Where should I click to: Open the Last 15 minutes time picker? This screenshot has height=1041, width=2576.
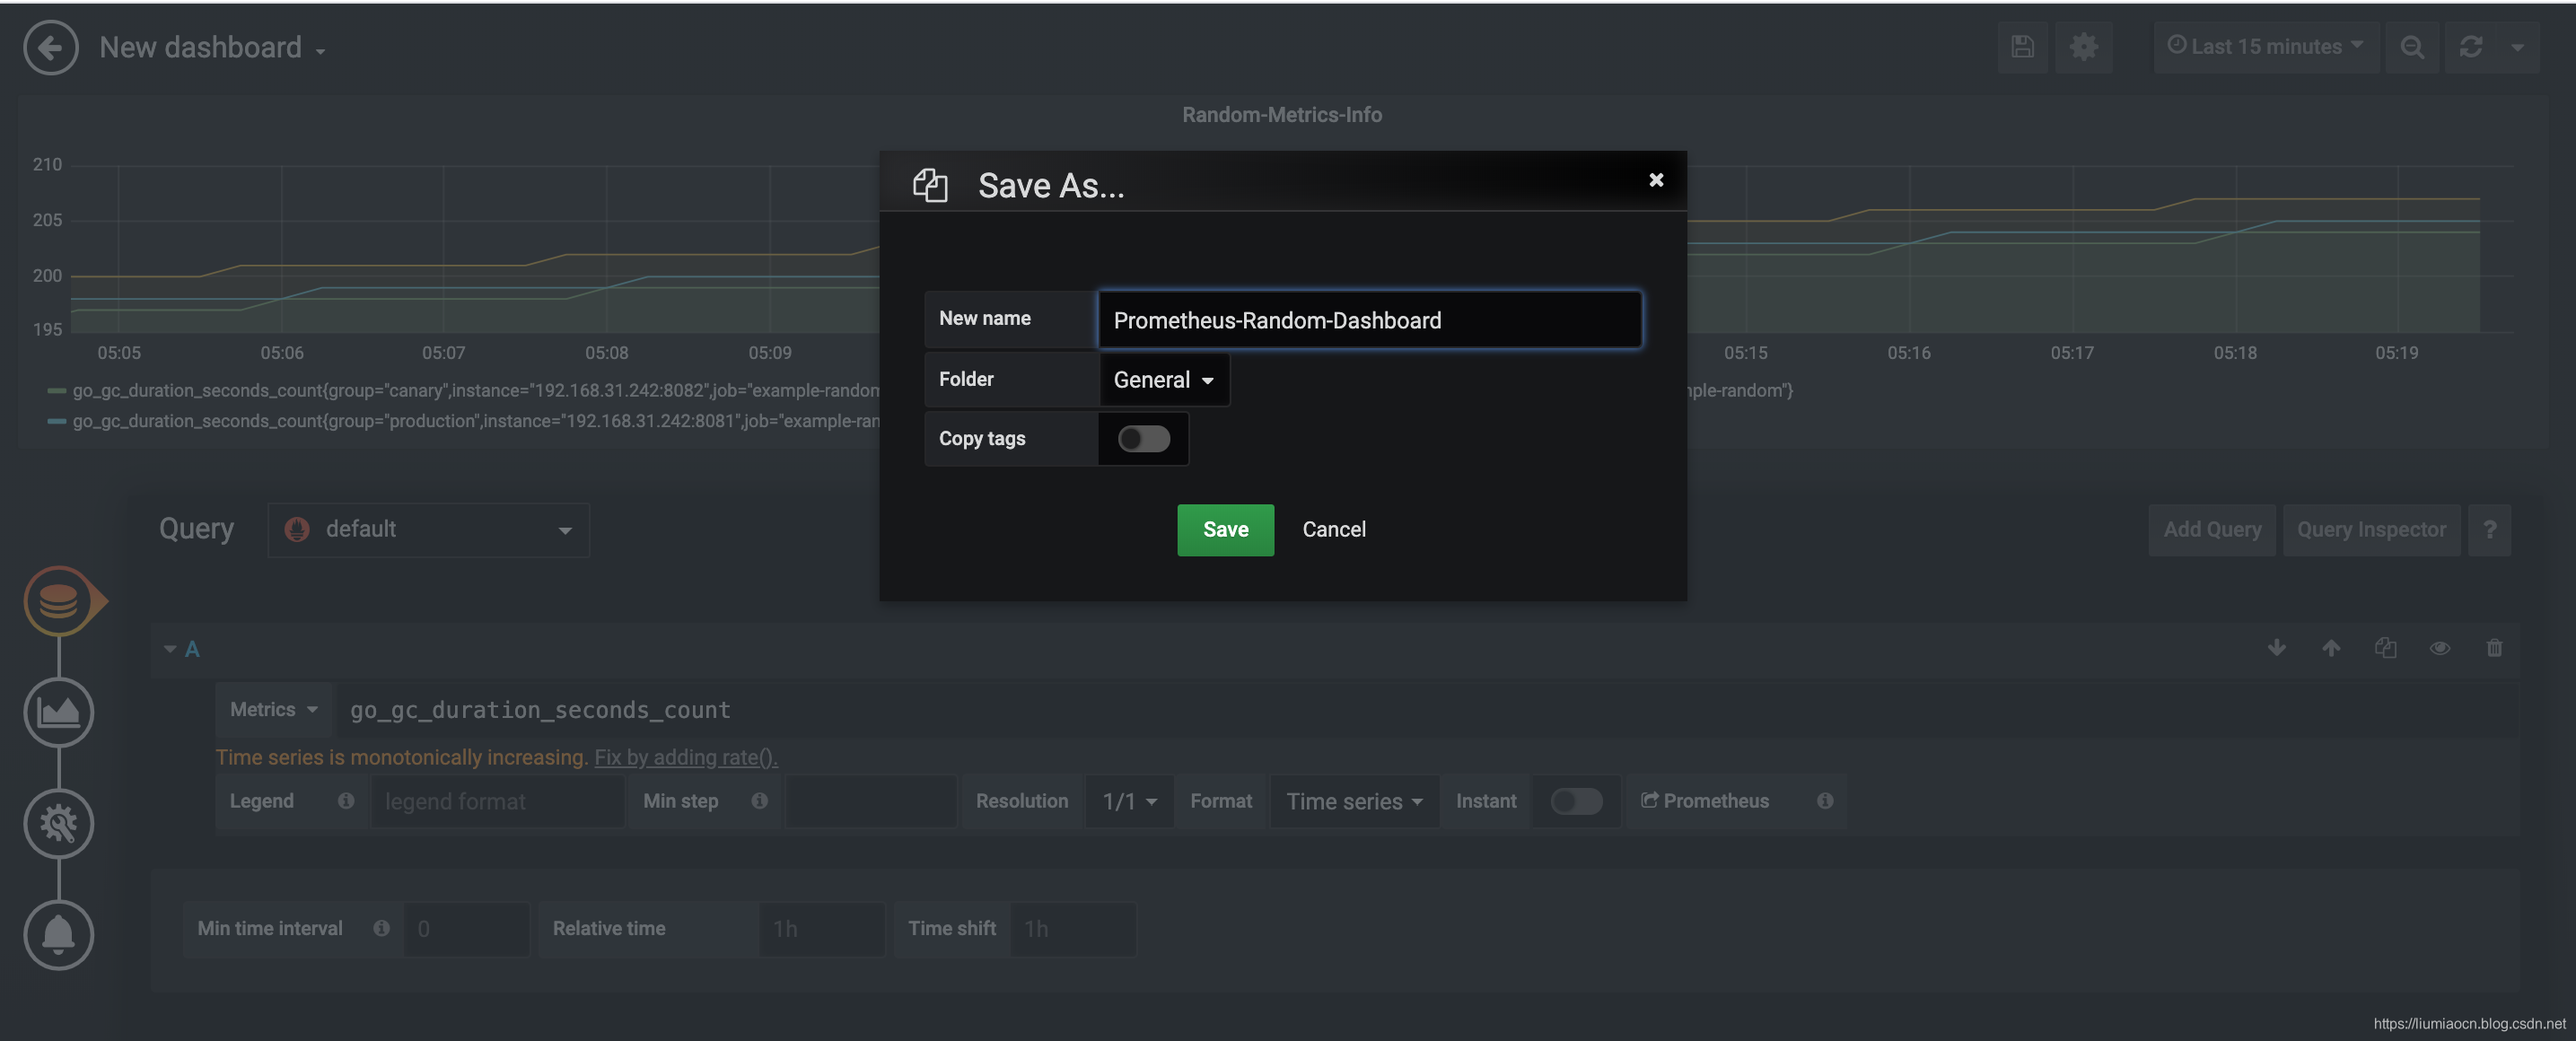(x=2265, y=47)
